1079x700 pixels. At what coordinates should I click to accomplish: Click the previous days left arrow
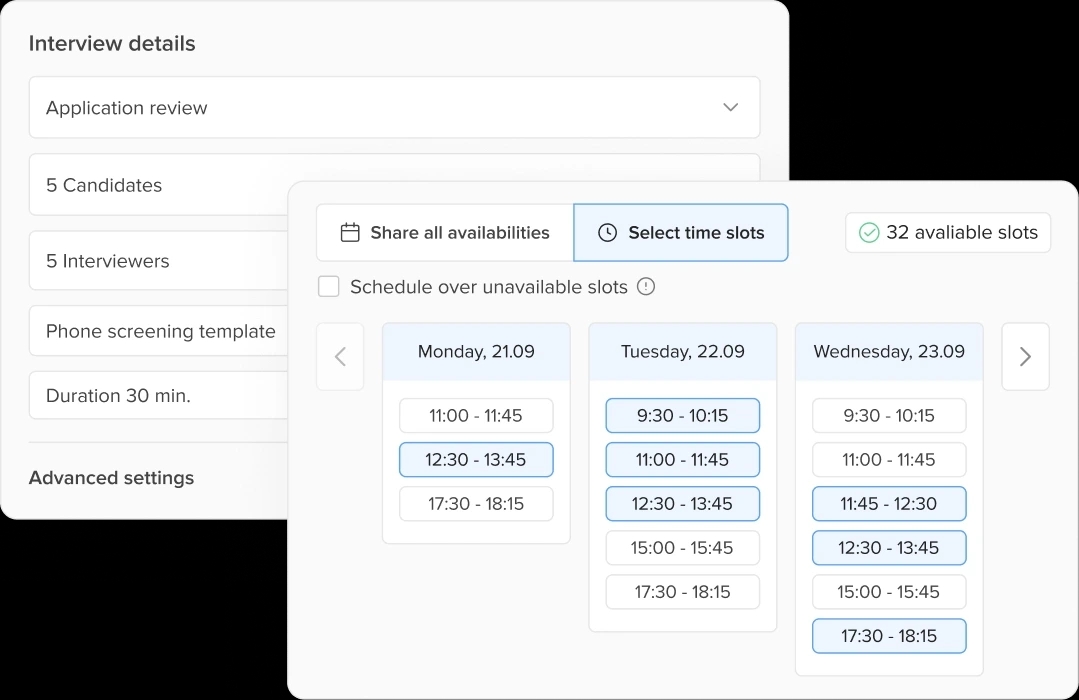[x=340, y=356]
